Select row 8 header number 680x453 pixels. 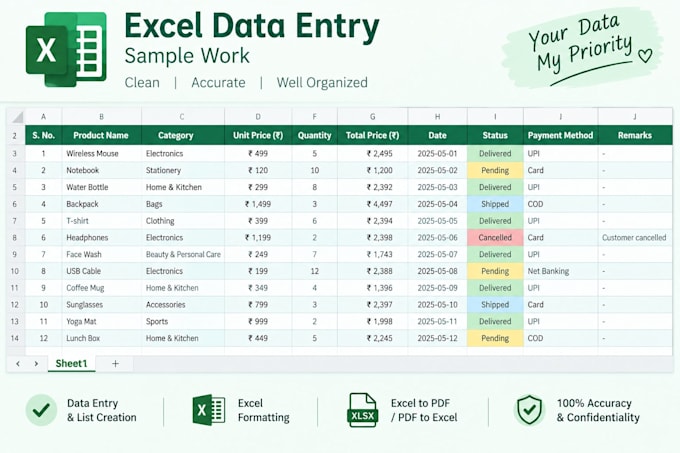(x=15, y=238)
